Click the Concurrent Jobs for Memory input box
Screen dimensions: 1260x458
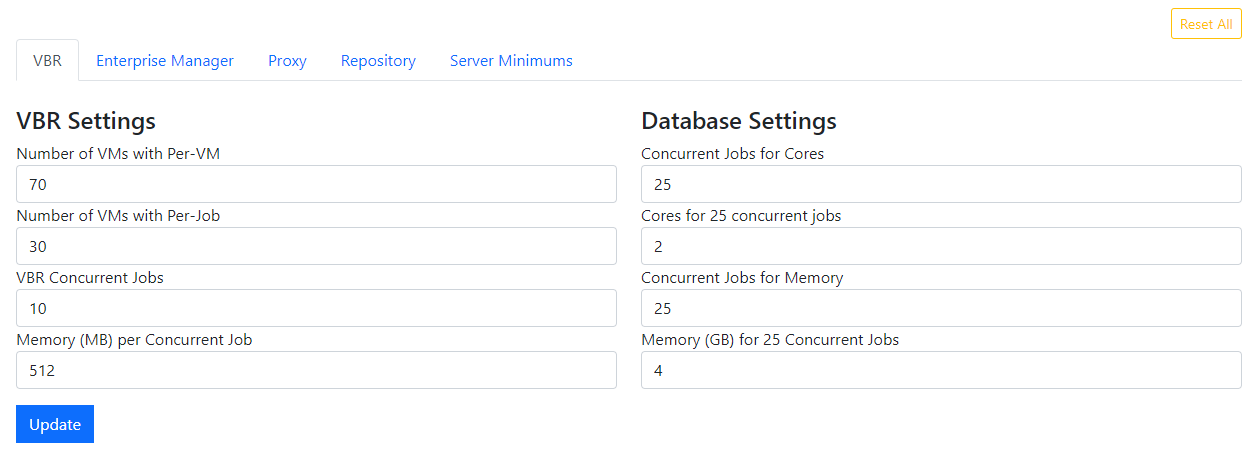pos(940,308)
